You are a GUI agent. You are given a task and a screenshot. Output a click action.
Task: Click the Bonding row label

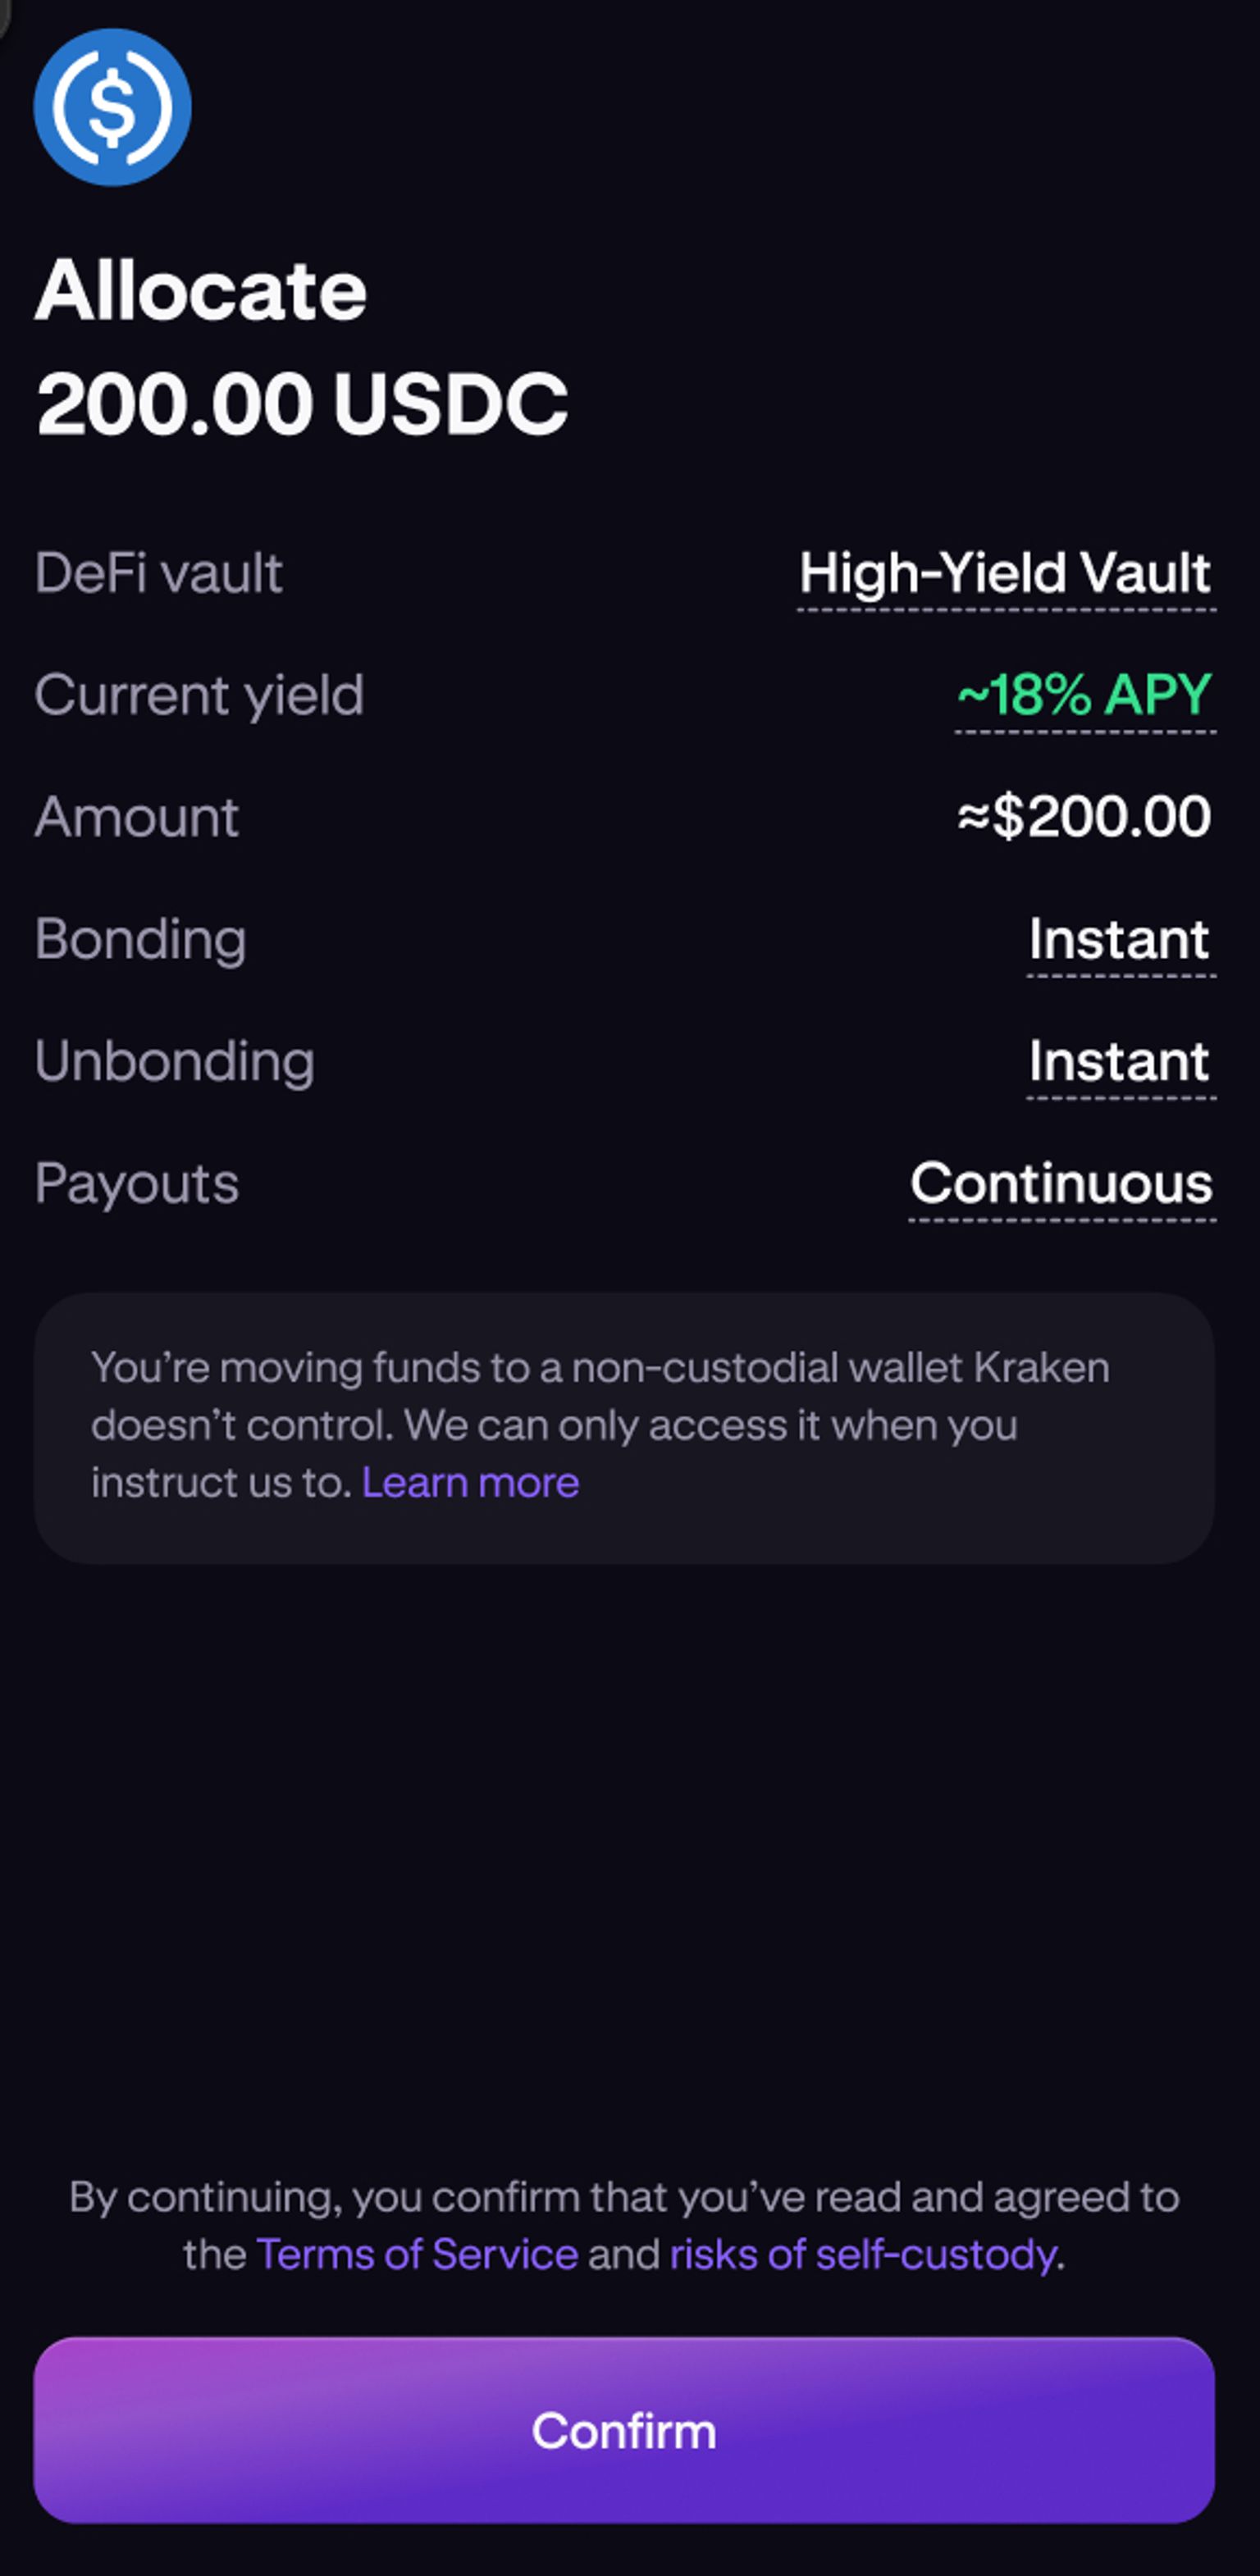pos(141,940)
